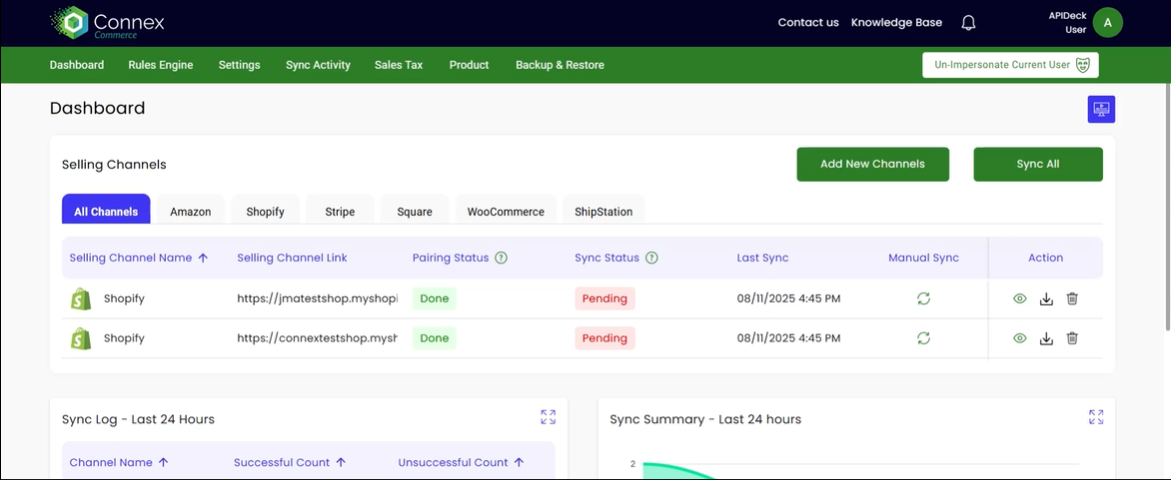Open the Sales Tax menu
1171x480 pixels.
coord(399,65)
